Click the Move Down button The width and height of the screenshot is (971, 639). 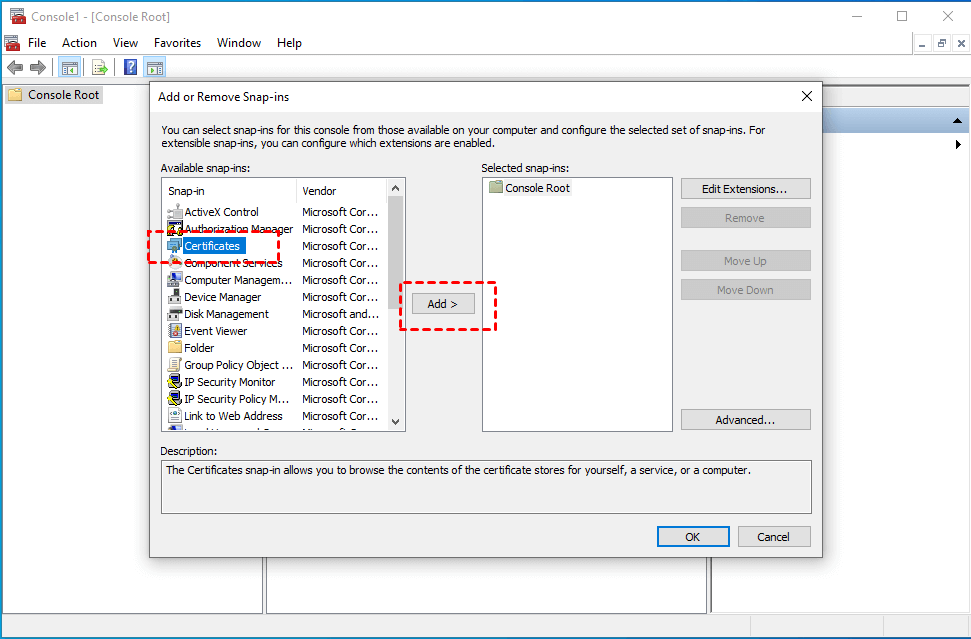pyautogui.click(x=746, y=290)
